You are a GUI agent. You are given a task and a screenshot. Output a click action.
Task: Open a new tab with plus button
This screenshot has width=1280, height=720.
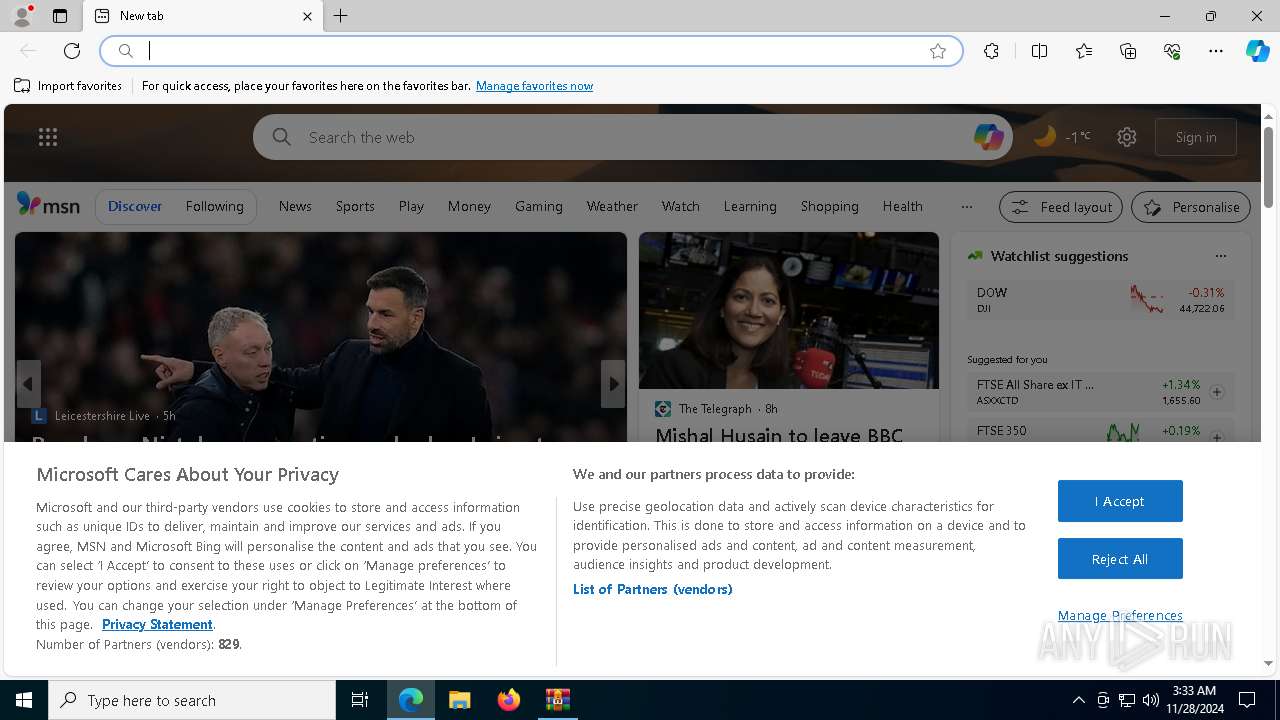point(341,16)
